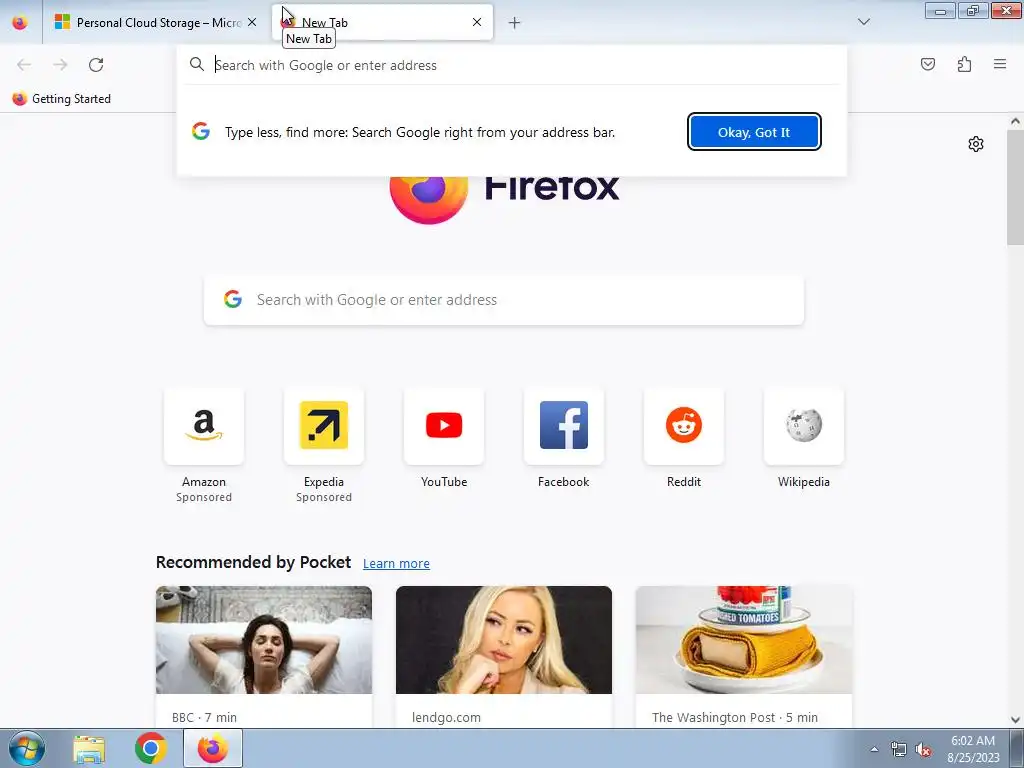
Task: Launch Google Chrome from the taskbar
Action: 151,748
